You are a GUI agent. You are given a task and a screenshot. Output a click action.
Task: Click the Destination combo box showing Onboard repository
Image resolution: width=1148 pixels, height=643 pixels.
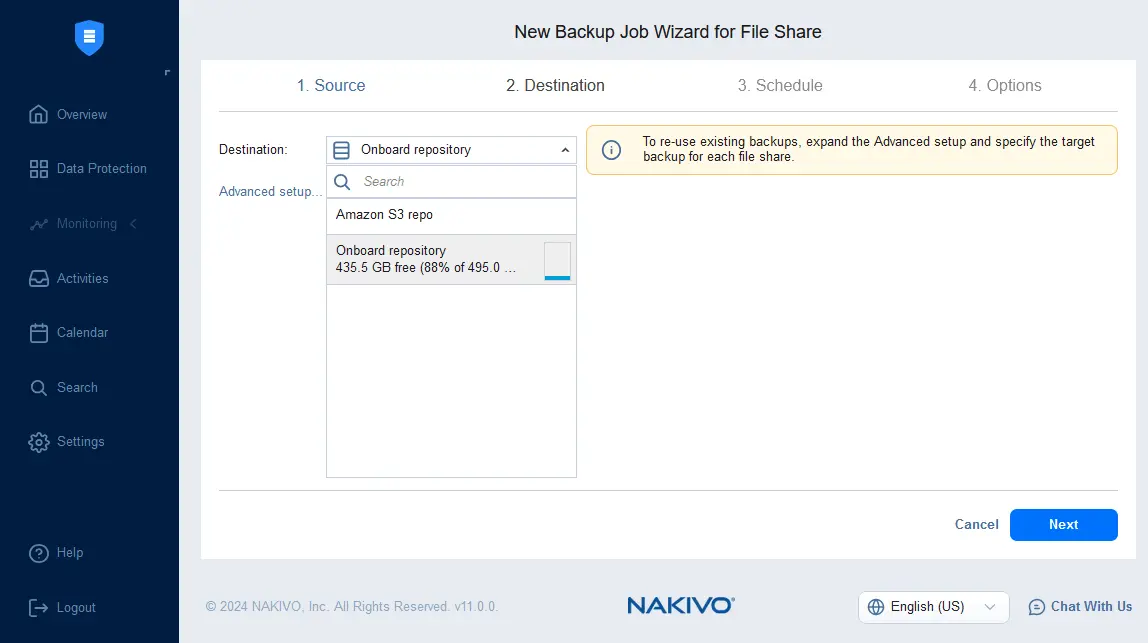451,150
